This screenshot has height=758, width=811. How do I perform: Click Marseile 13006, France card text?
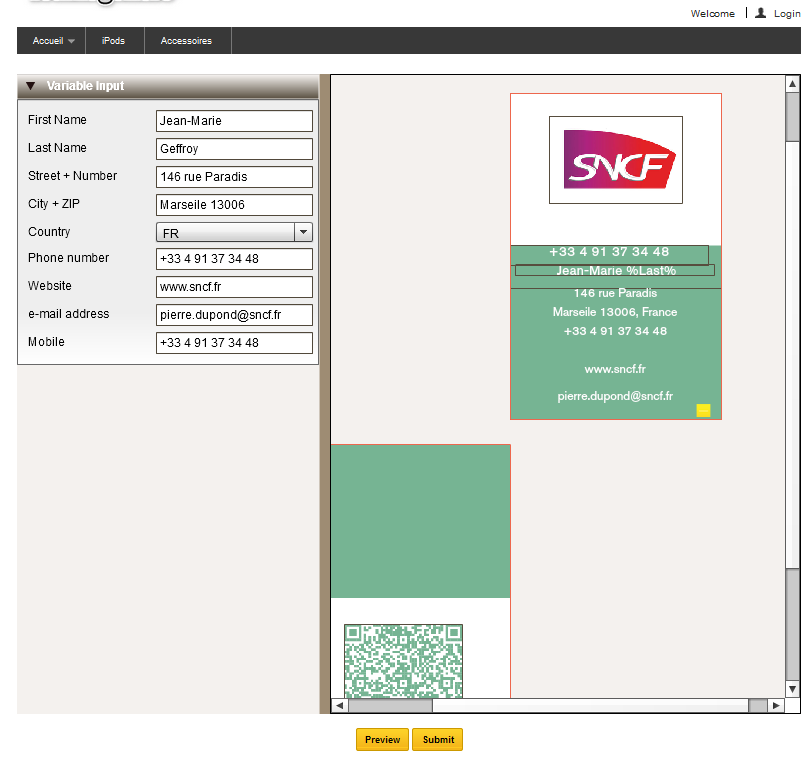click(x=615, y=312)
